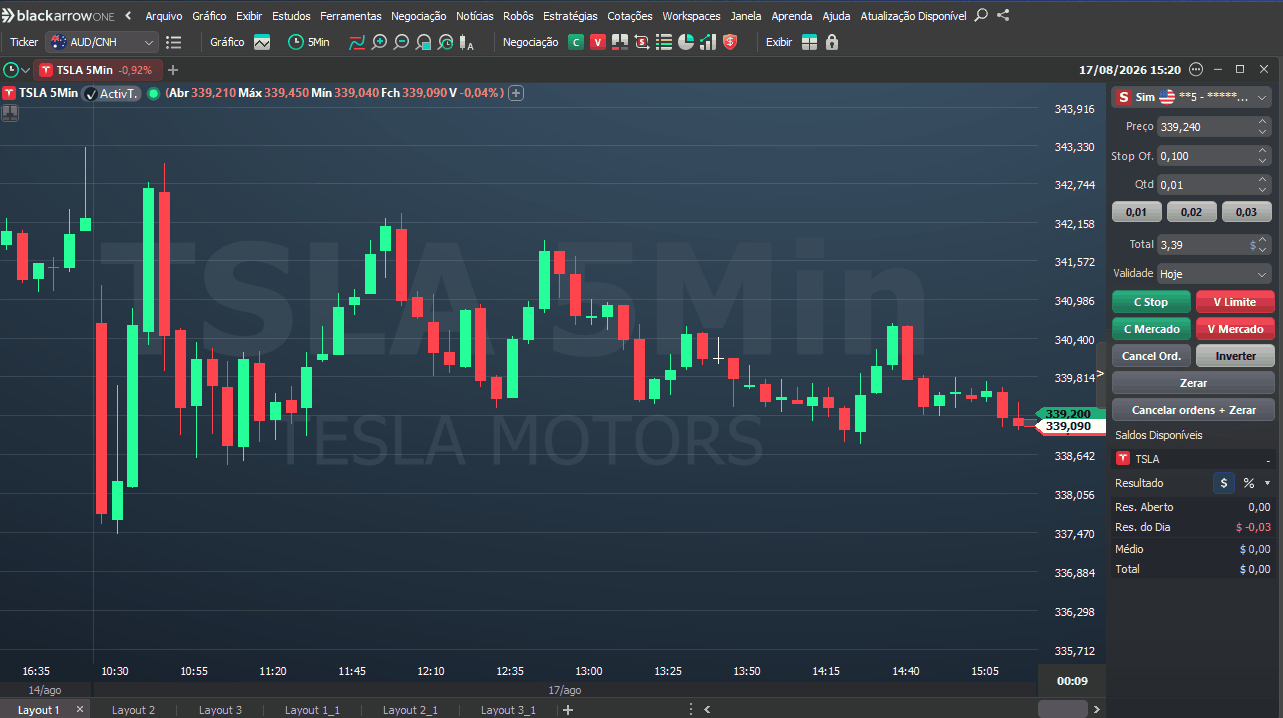Click the green C buy icon in toolbar
The height and width of the screenshot is (718, 1283).
point(575,42)
